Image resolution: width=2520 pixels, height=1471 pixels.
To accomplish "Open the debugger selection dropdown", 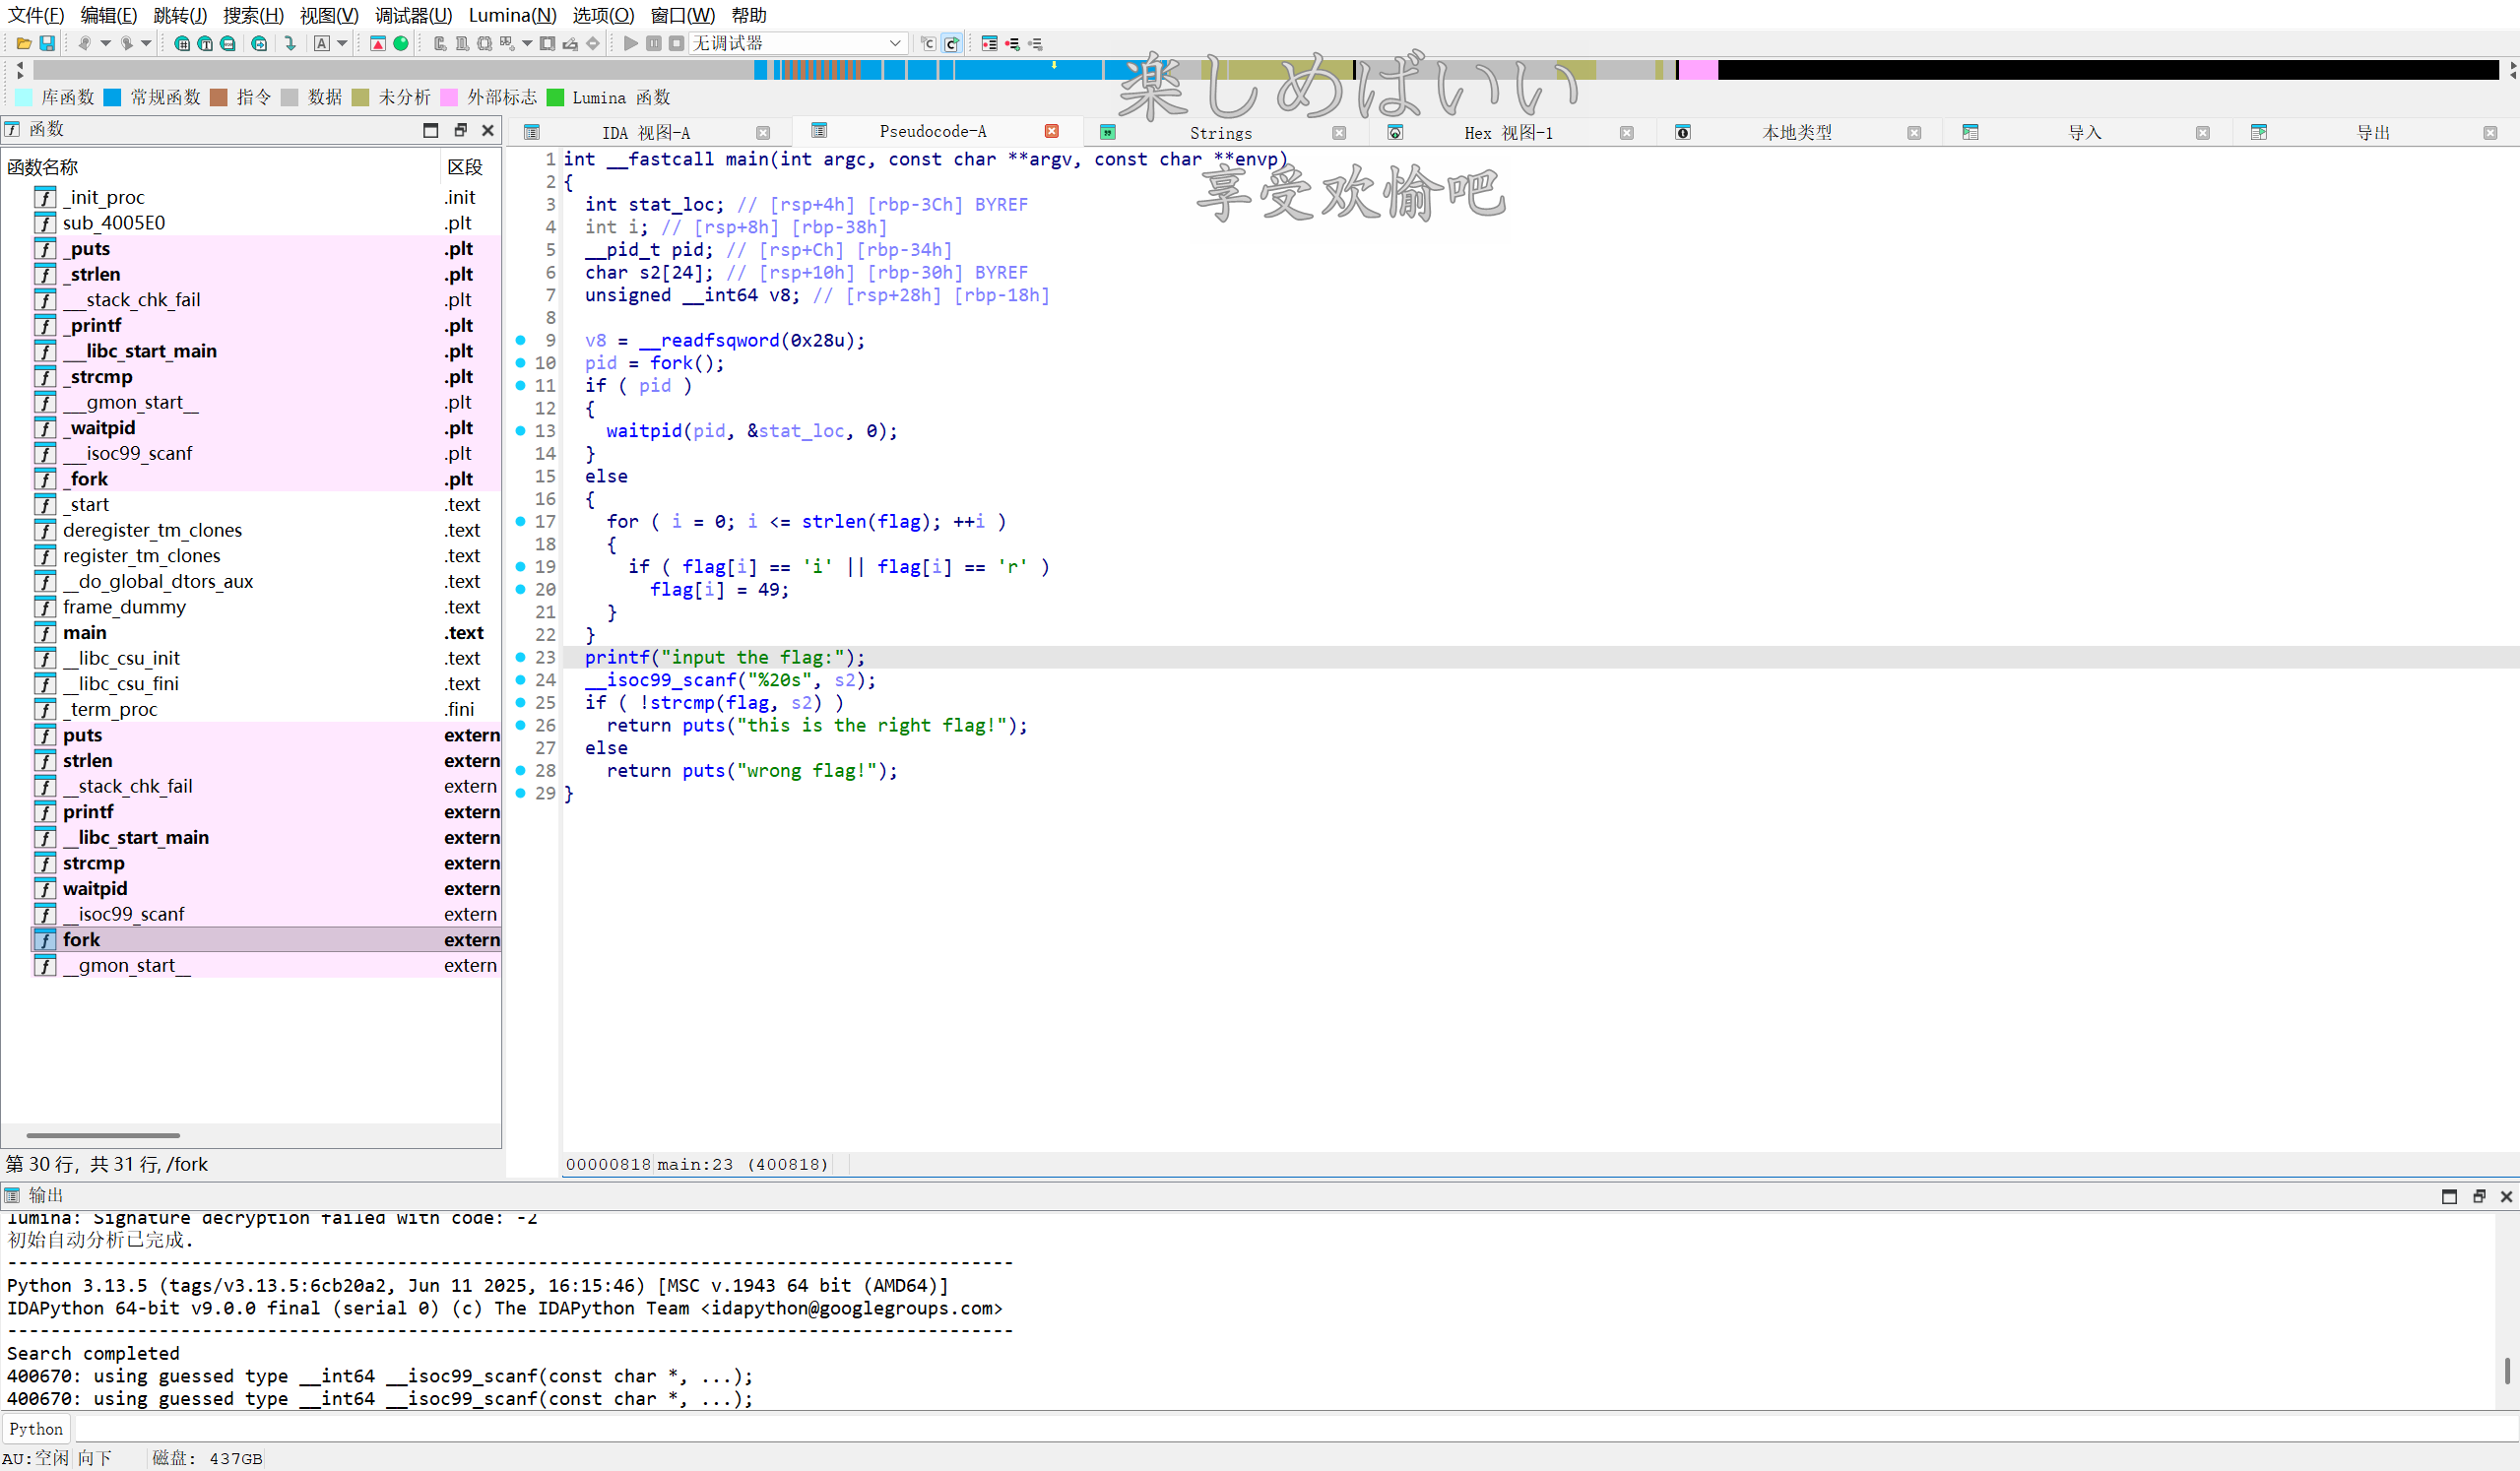I will [x=894, y=43].
